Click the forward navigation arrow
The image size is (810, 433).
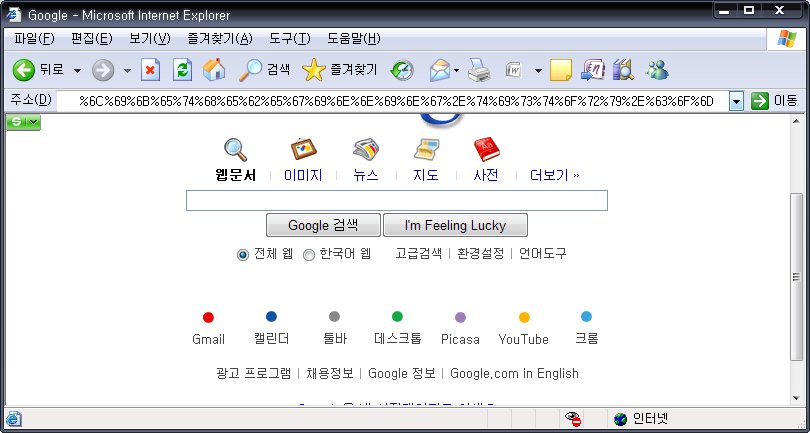click(103, 70)
